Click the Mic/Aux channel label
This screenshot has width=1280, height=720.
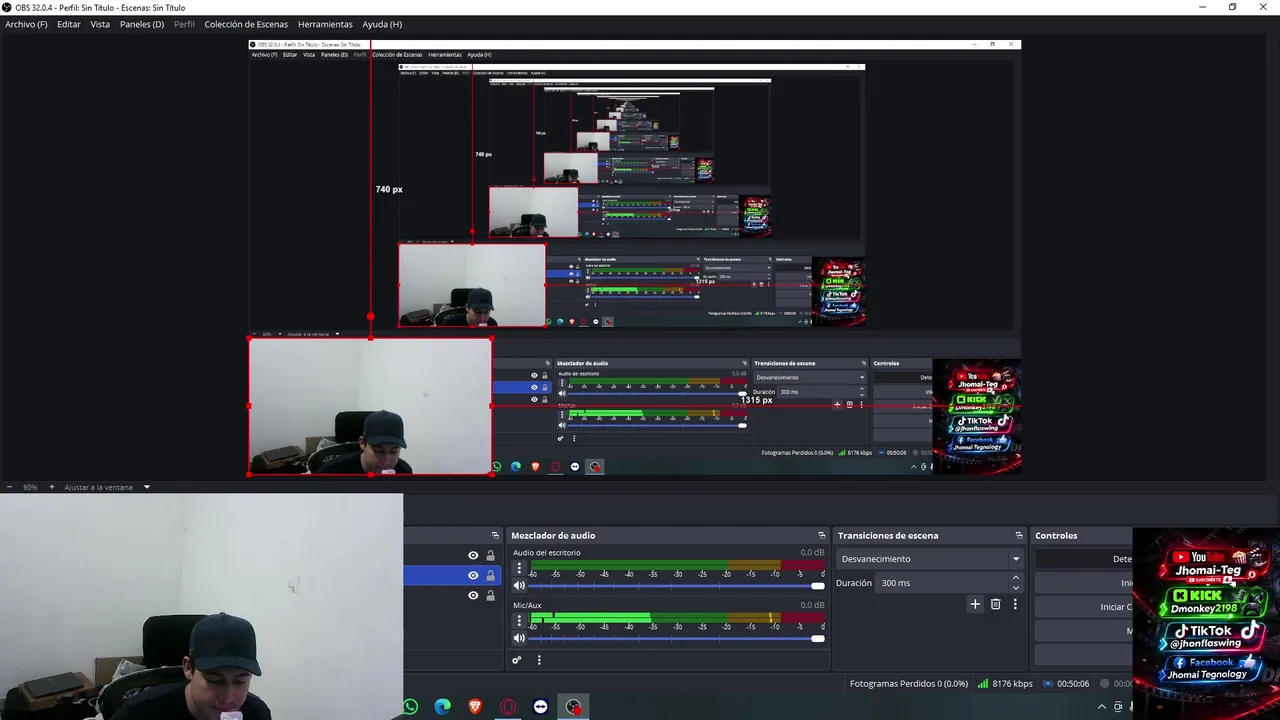click(x=527, y=605)
